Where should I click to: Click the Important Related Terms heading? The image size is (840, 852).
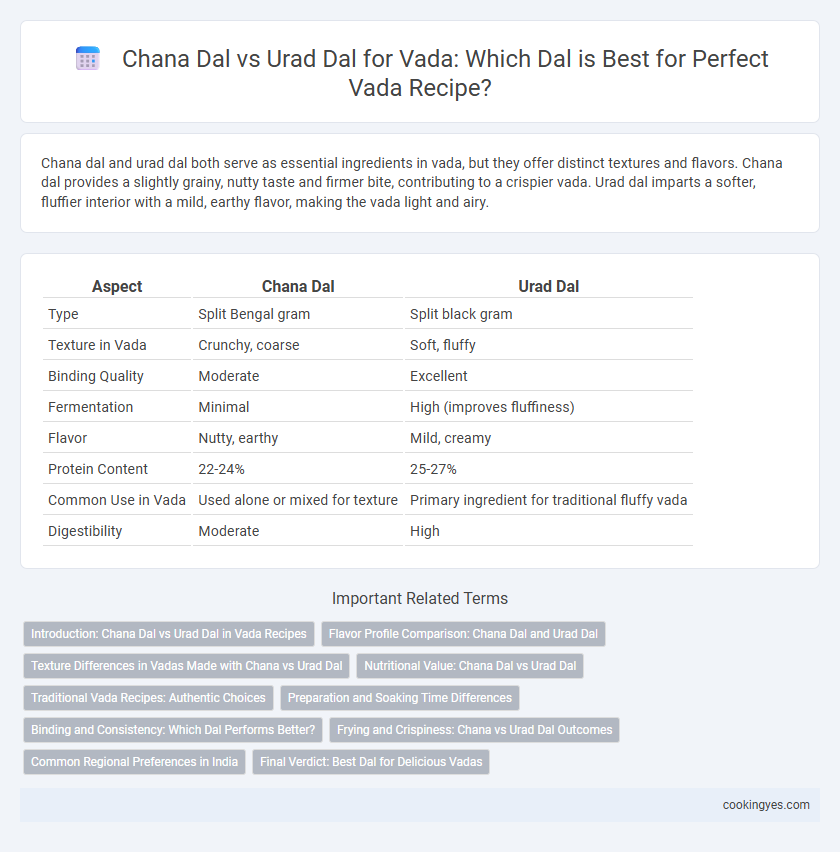point(420,598)
